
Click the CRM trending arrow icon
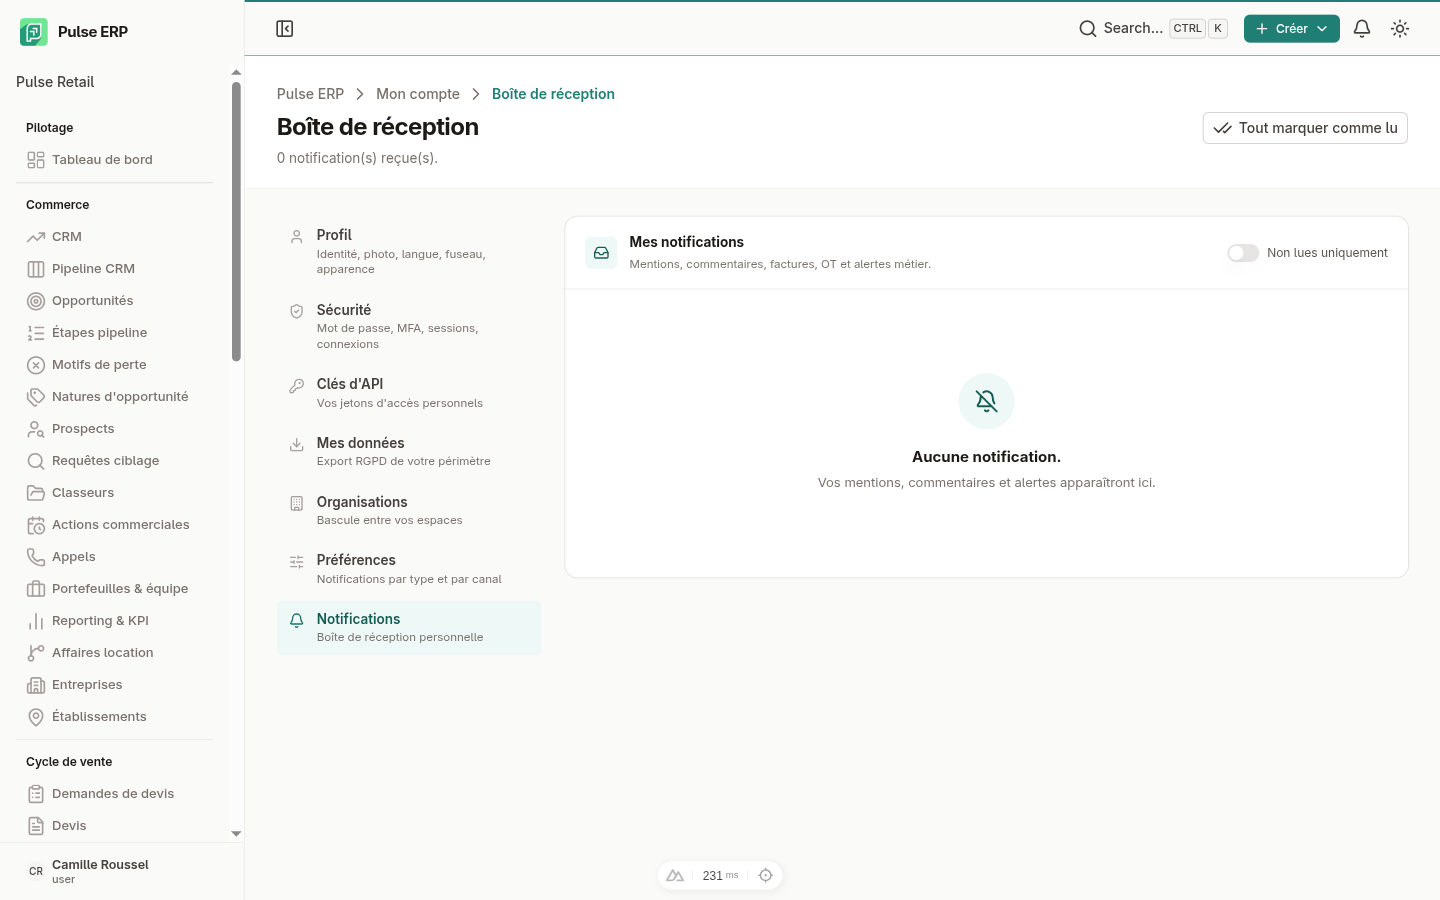36,237
